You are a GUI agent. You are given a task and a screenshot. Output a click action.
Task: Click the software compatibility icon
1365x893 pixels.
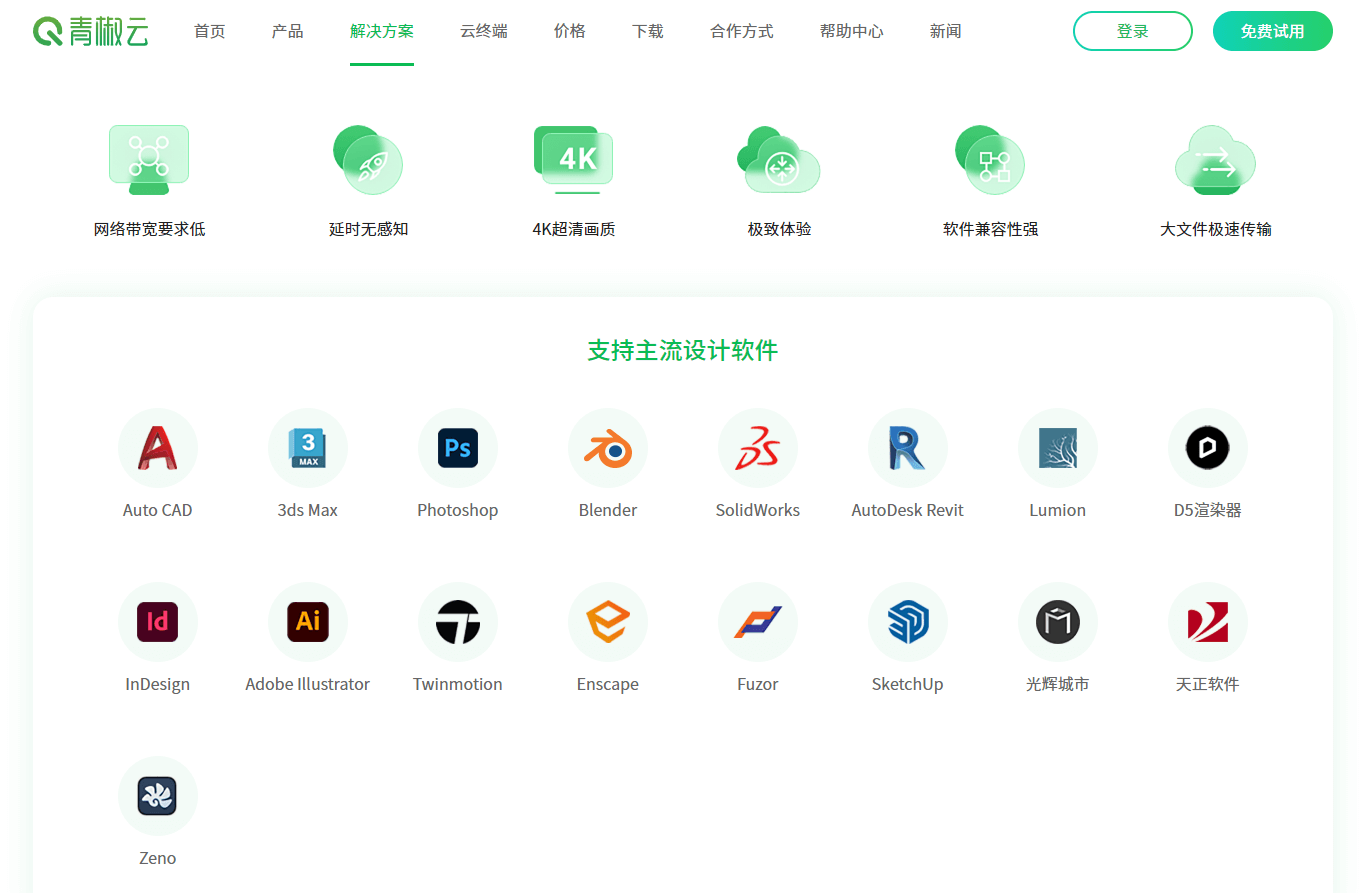point(990,160)
